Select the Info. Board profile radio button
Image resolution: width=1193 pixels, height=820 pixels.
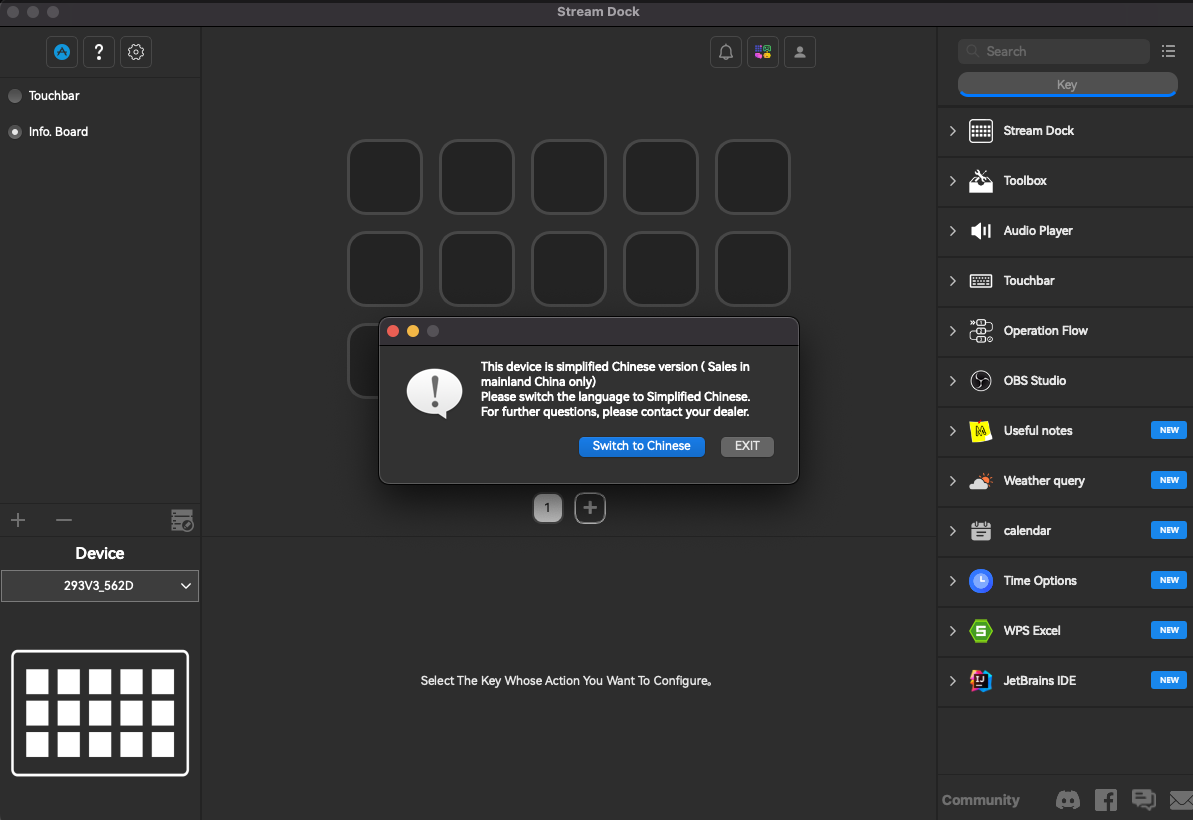click(14, 132)
